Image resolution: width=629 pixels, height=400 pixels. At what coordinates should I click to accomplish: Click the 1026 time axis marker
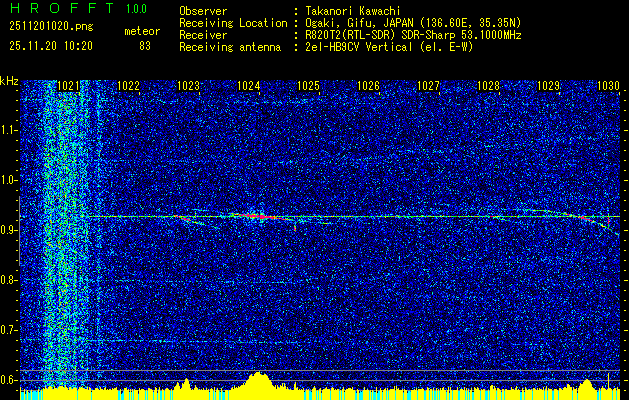click(x=368, y=85)
